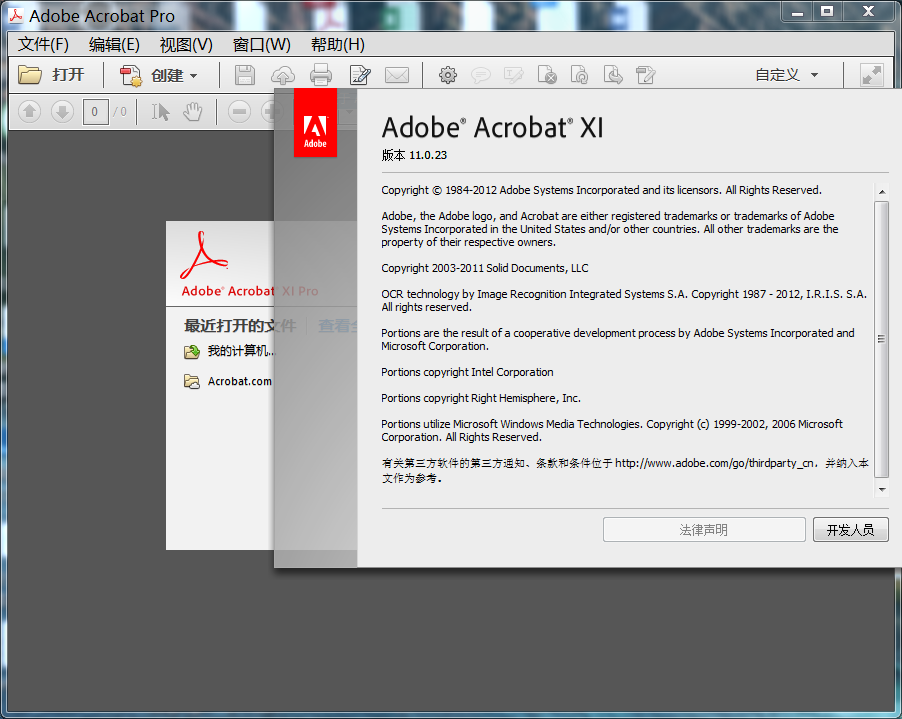Click the upload to cloud icon
The image size is (902, 719).
[x=283, y=75]
